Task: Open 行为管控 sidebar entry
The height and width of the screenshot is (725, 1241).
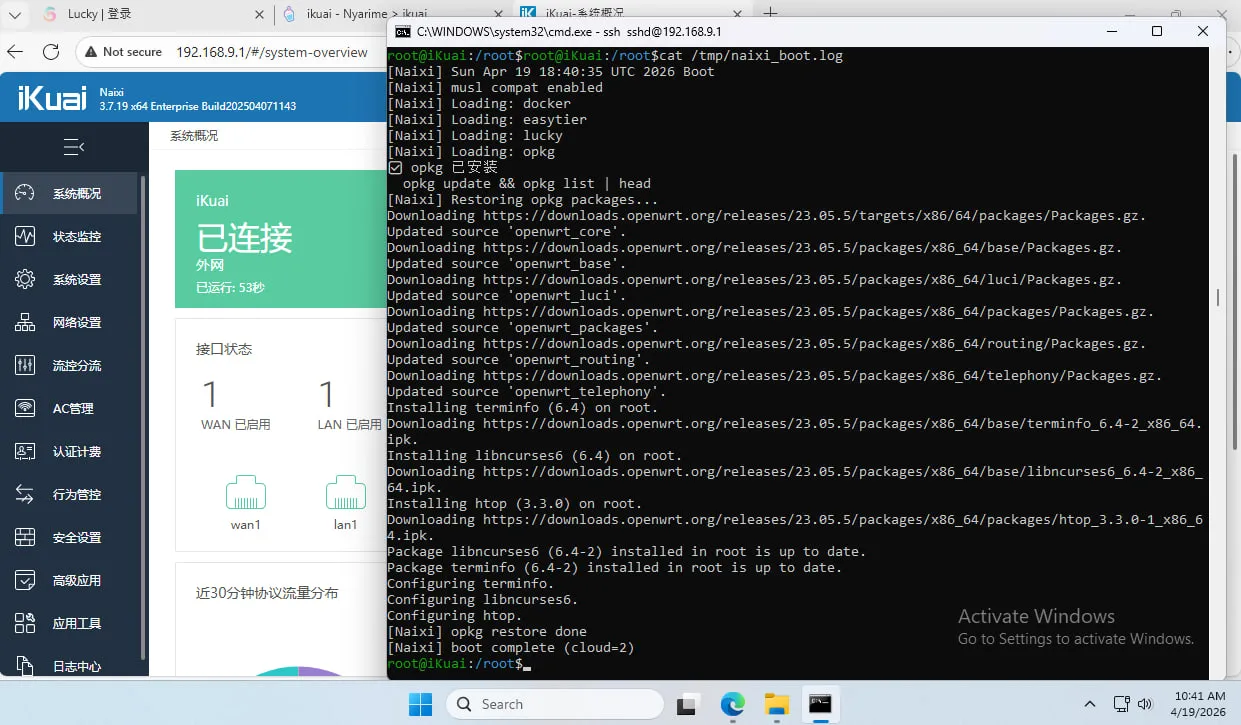Action: click(76, 495)
